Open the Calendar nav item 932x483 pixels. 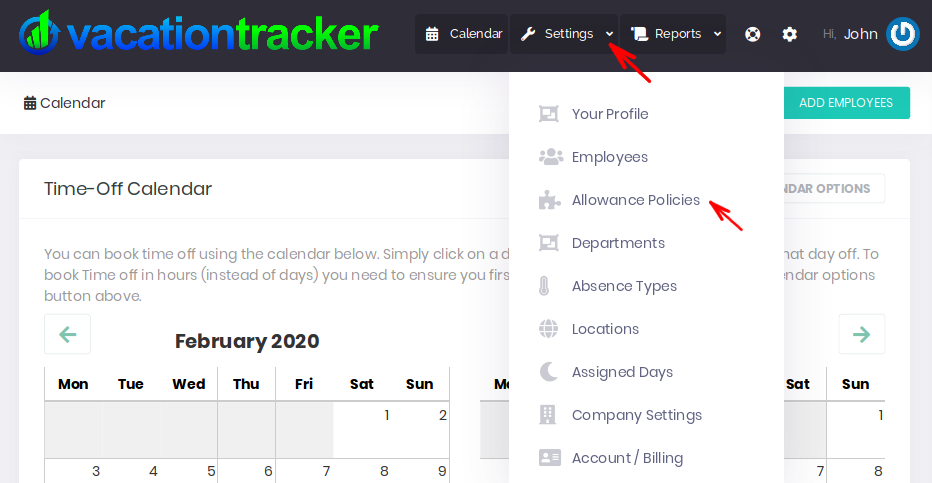click(463, 34)
